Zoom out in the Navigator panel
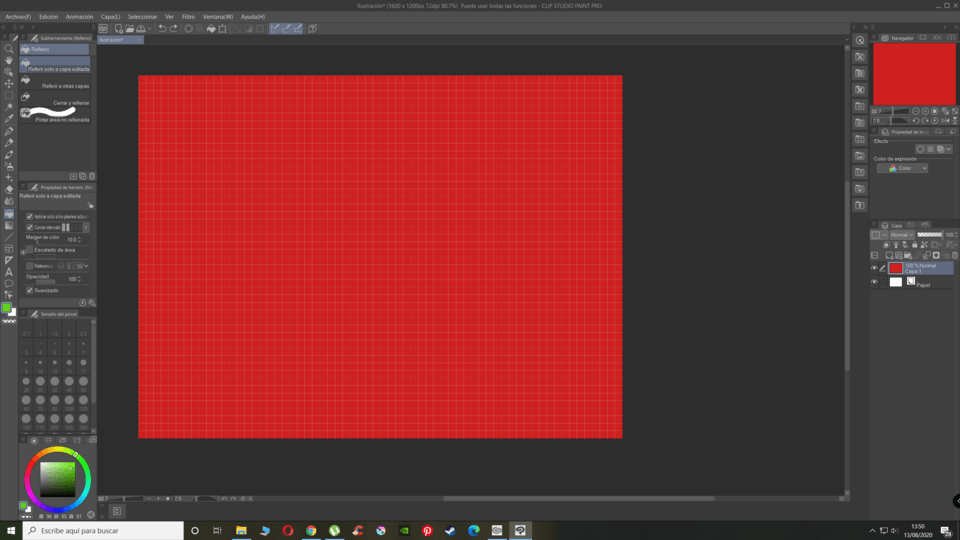 tap(915, 111)
